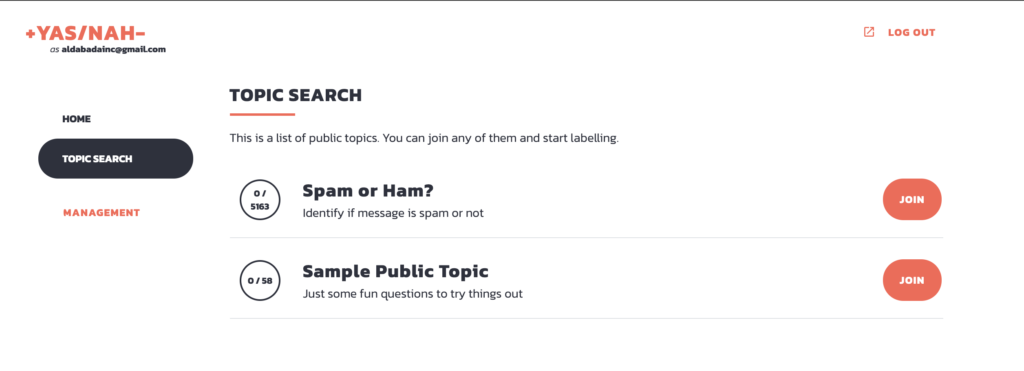Click the +YAS/NAH- logo
This screenshot has height=371, width=1024.
[86, 33]
